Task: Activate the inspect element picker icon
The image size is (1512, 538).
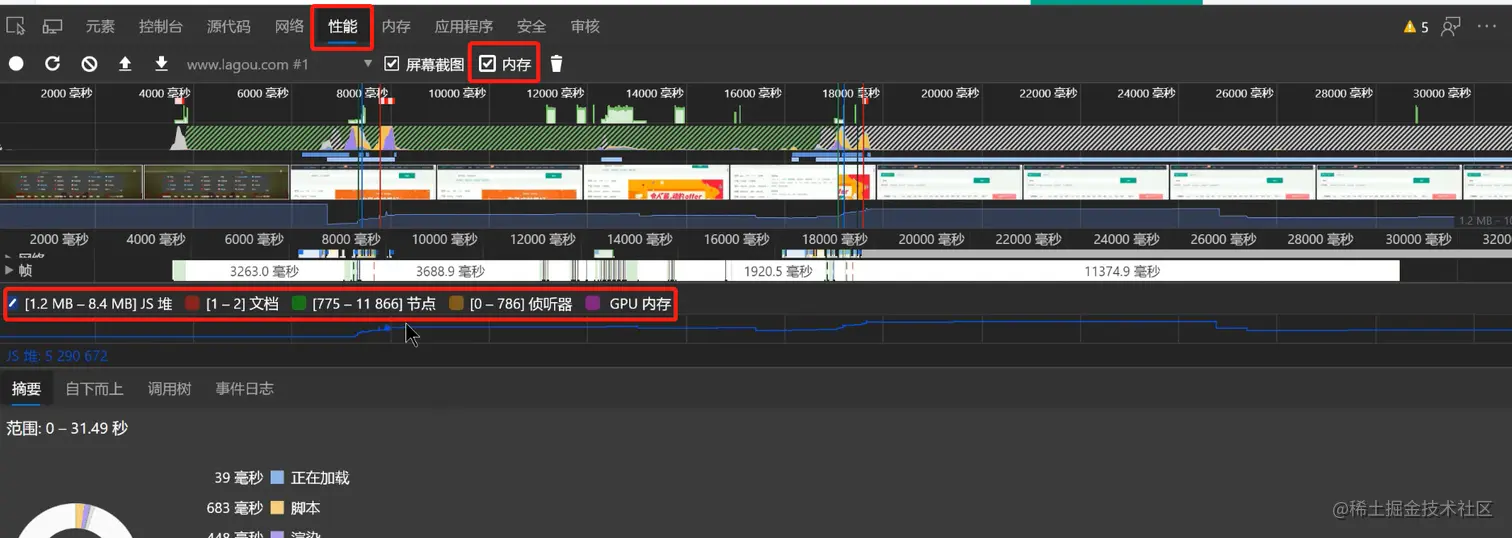Action: (x=15, y=27)
